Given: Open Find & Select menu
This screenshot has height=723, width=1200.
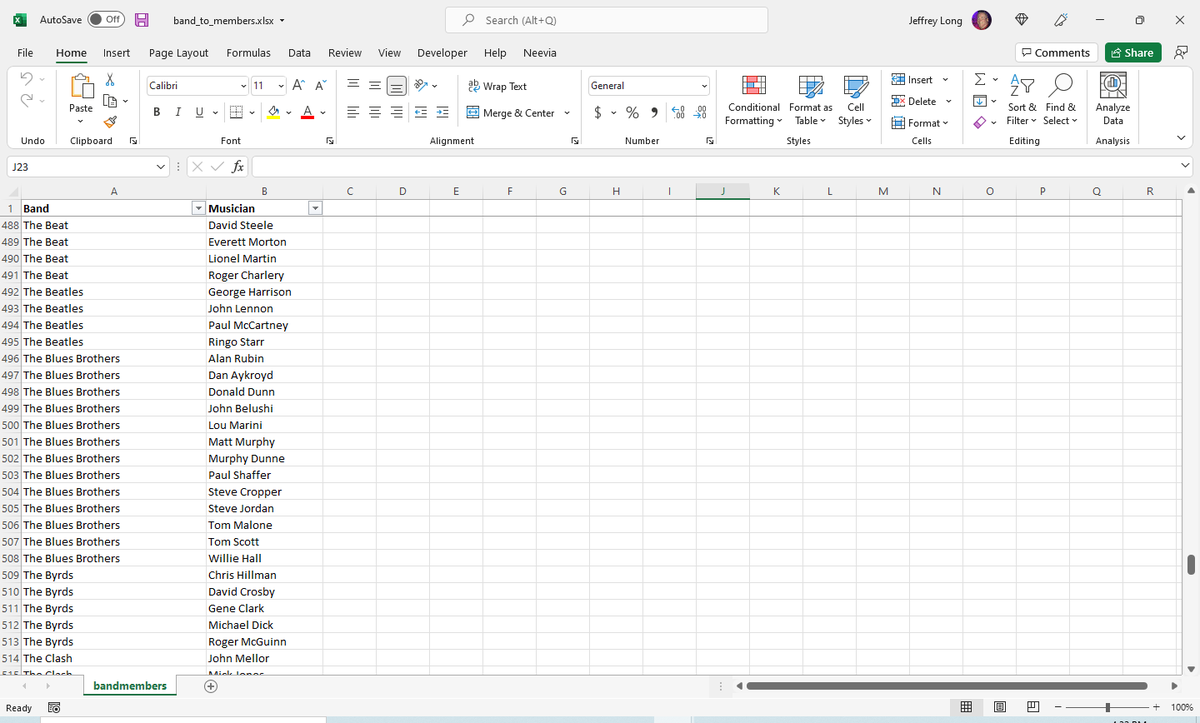Looking at the screenshot, I should [x=1060, y=101].
